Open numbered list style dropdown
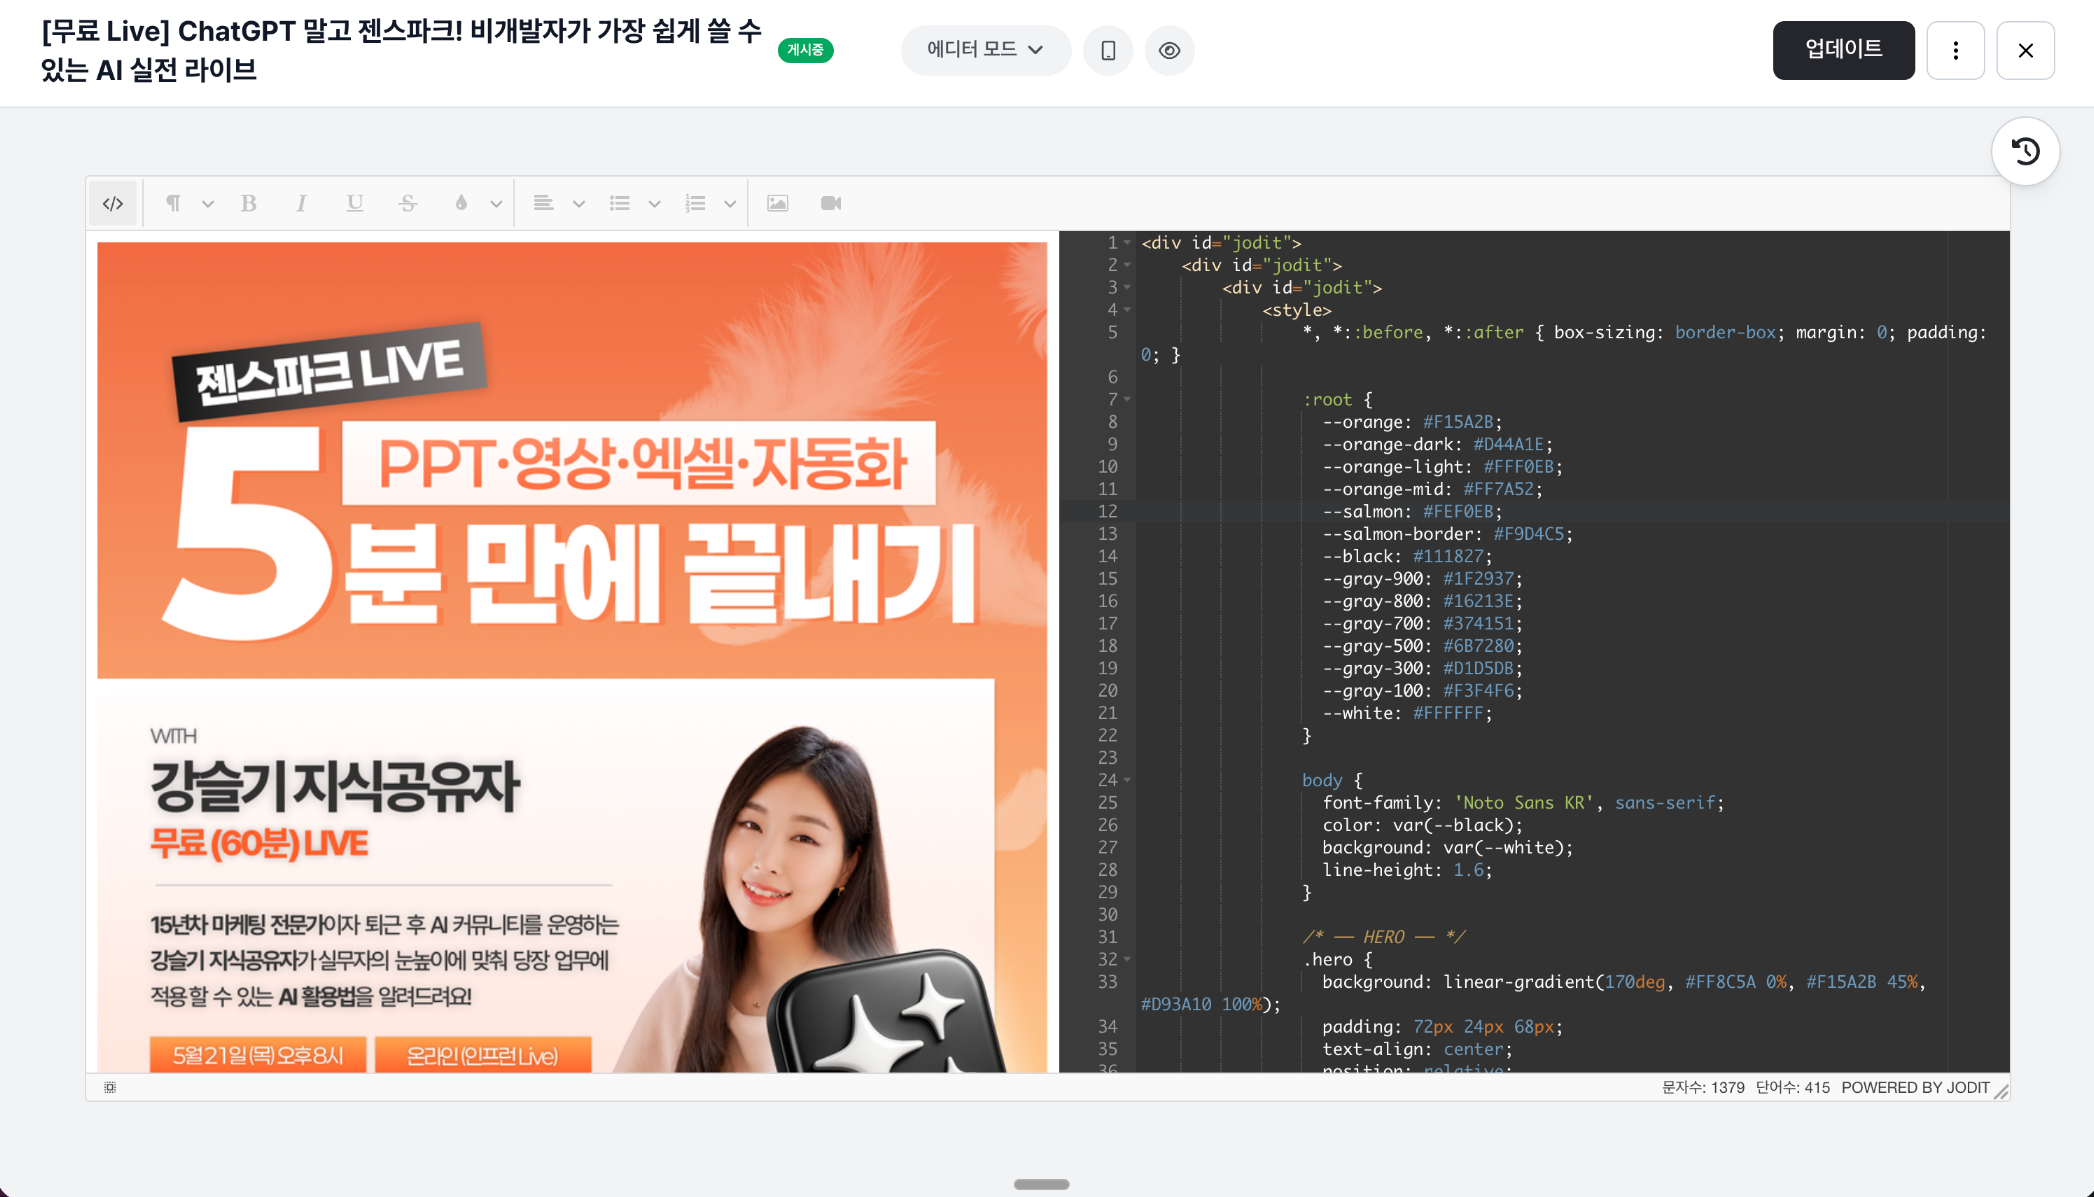Image resolution: width=2094 pixels, height=1197 pixels. [x=731, y=203]
